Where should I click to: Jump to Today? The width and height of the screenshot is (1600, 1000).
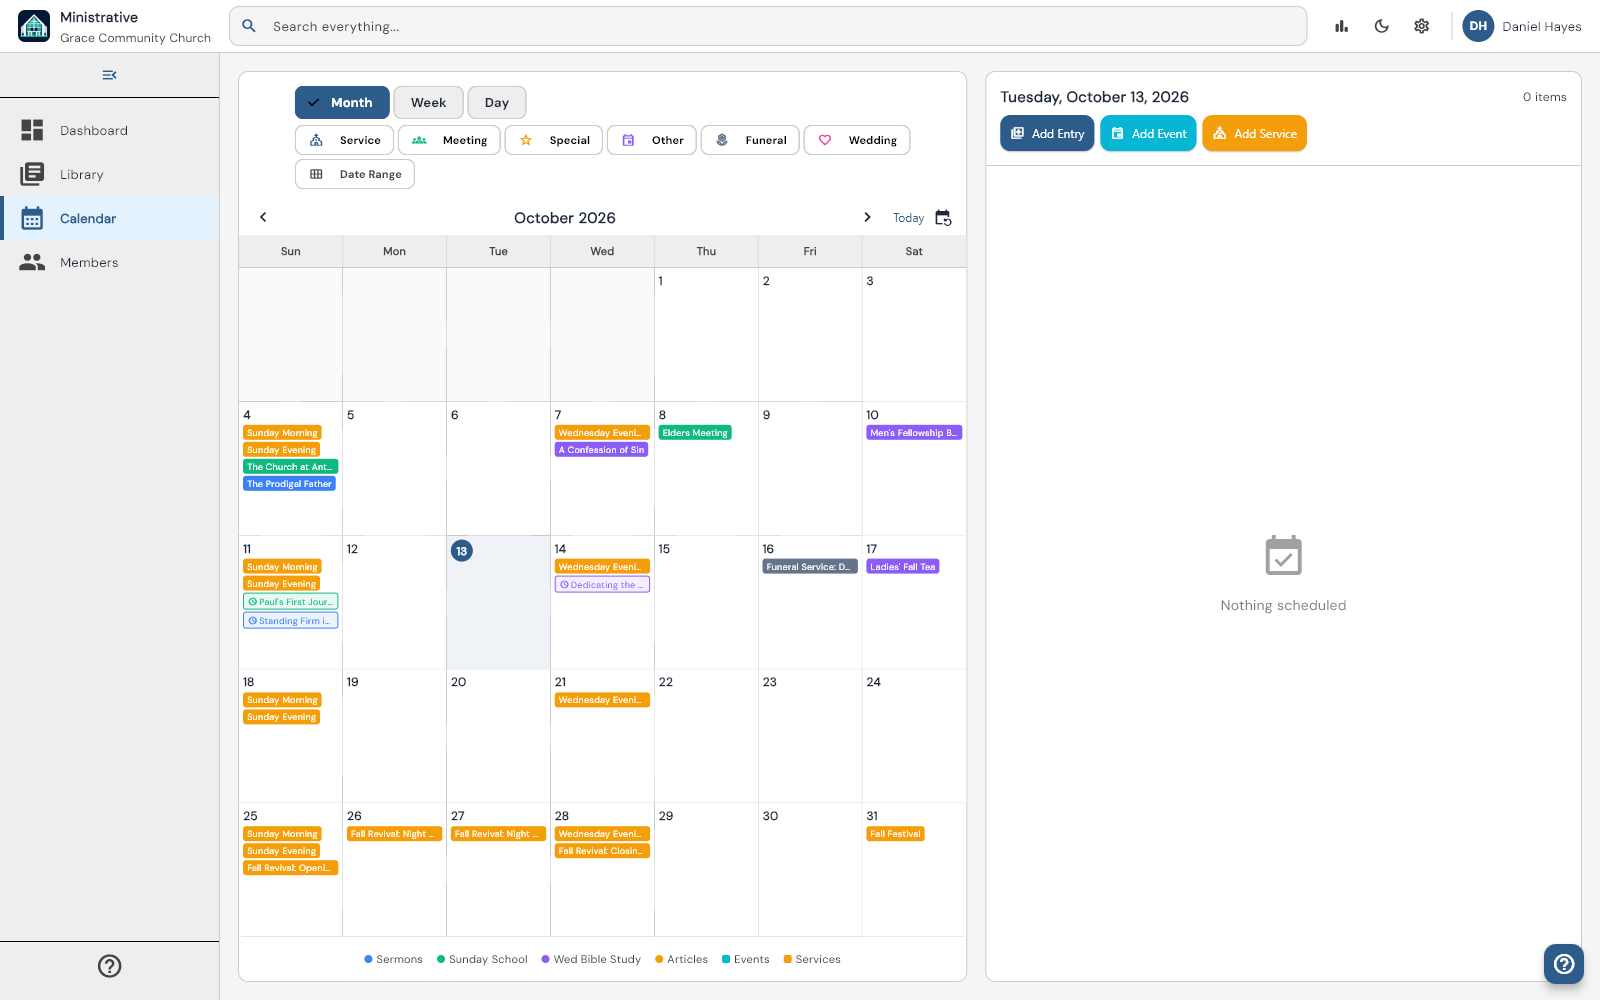(x=908, y=218)
